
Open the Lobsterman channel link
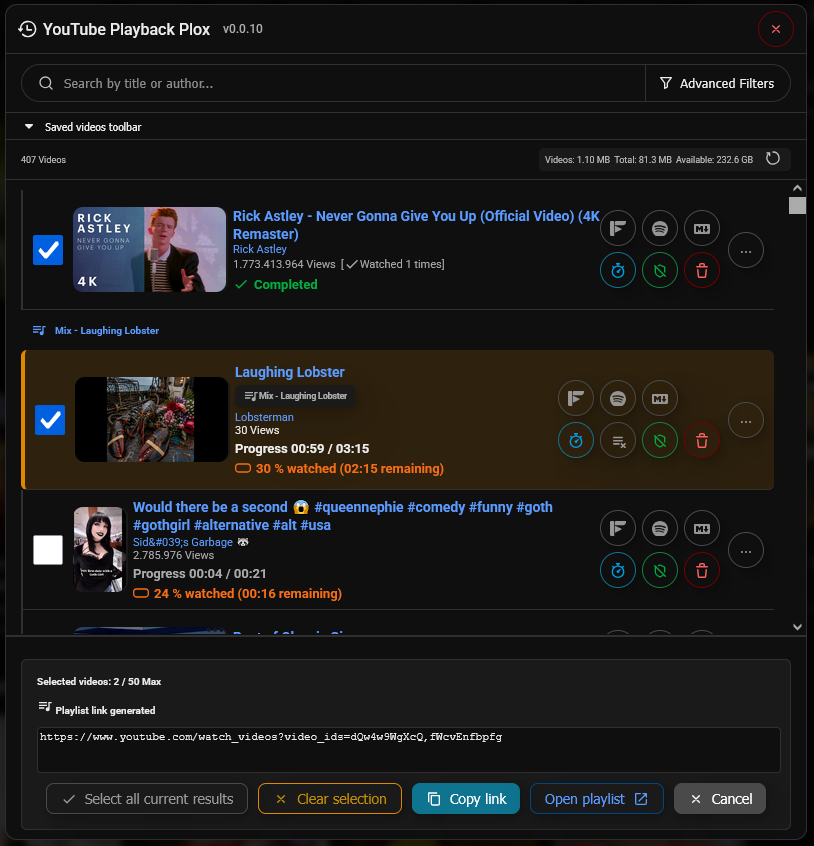tap(264, 417)
